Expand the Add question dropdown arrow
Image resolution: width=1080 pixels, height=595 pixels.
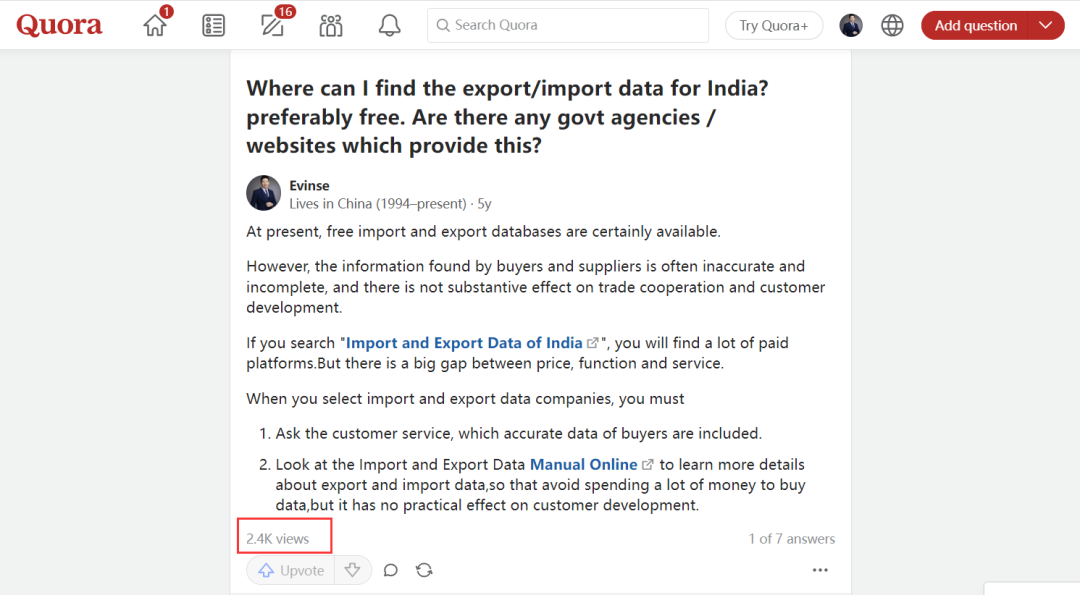pyautogui.click(x=1046, y=25)
